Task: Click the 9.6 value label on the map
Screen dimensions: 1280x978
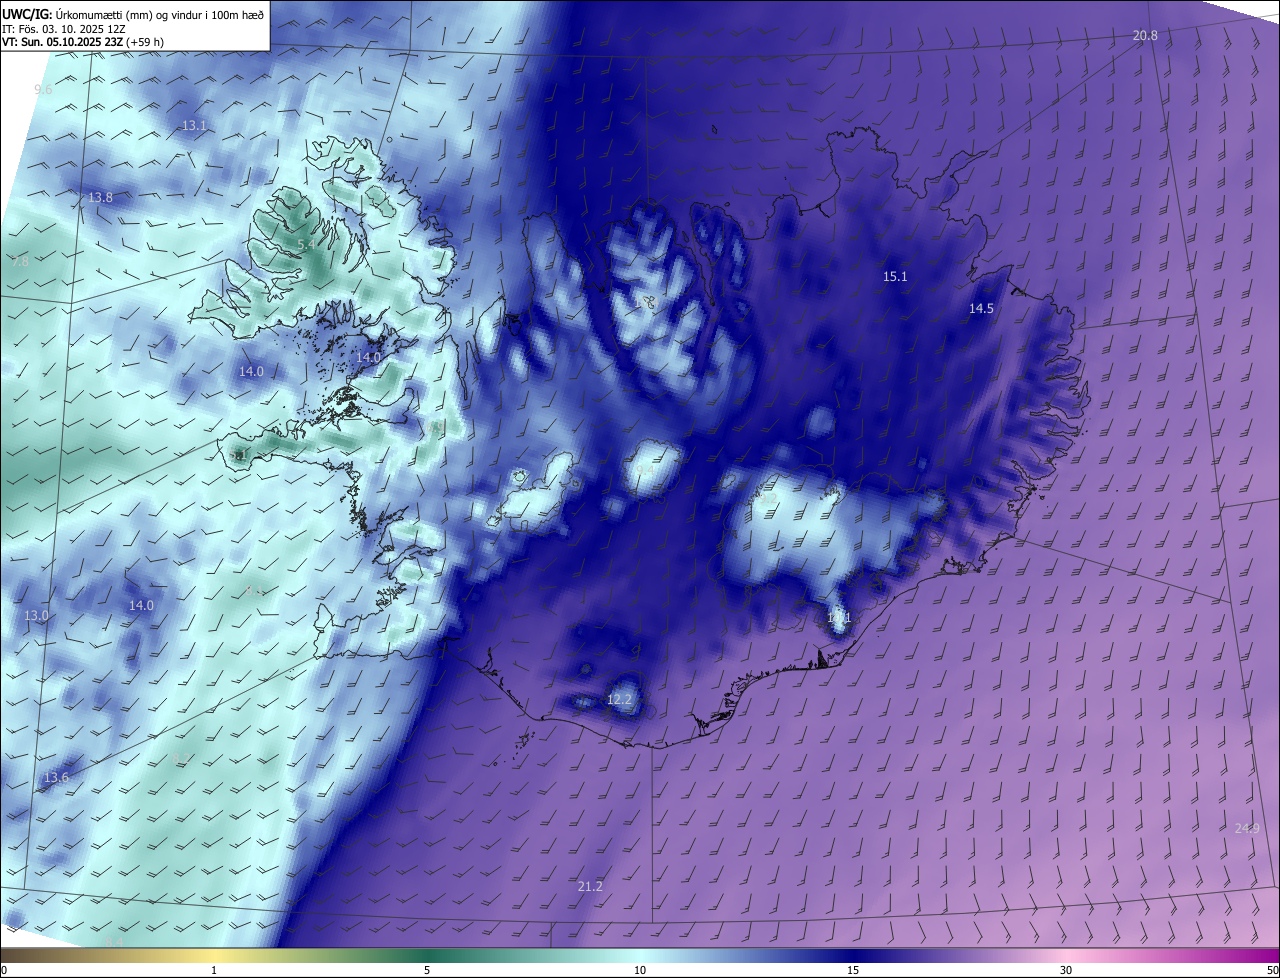Action: tap(43, 90)
